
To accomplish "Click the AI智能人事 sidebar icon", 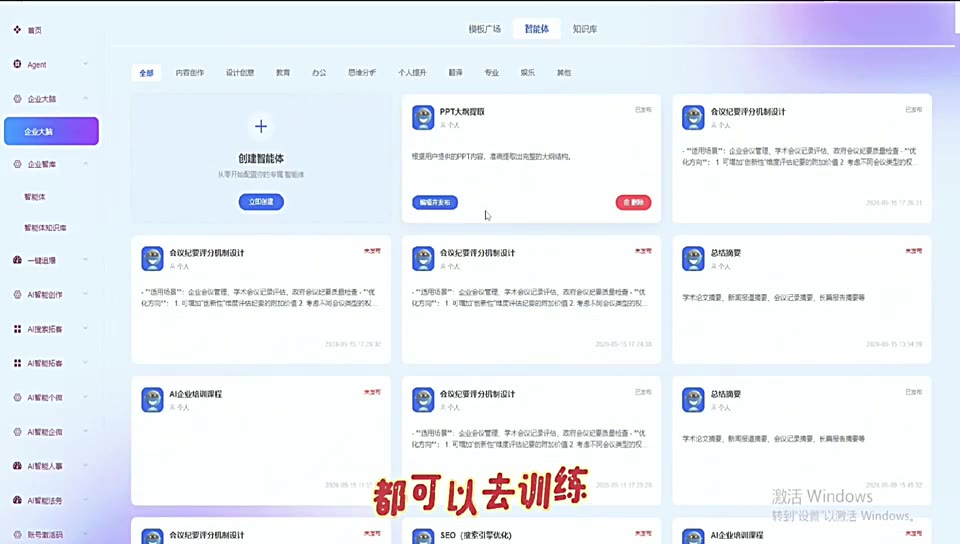I will tap(17, 466).
